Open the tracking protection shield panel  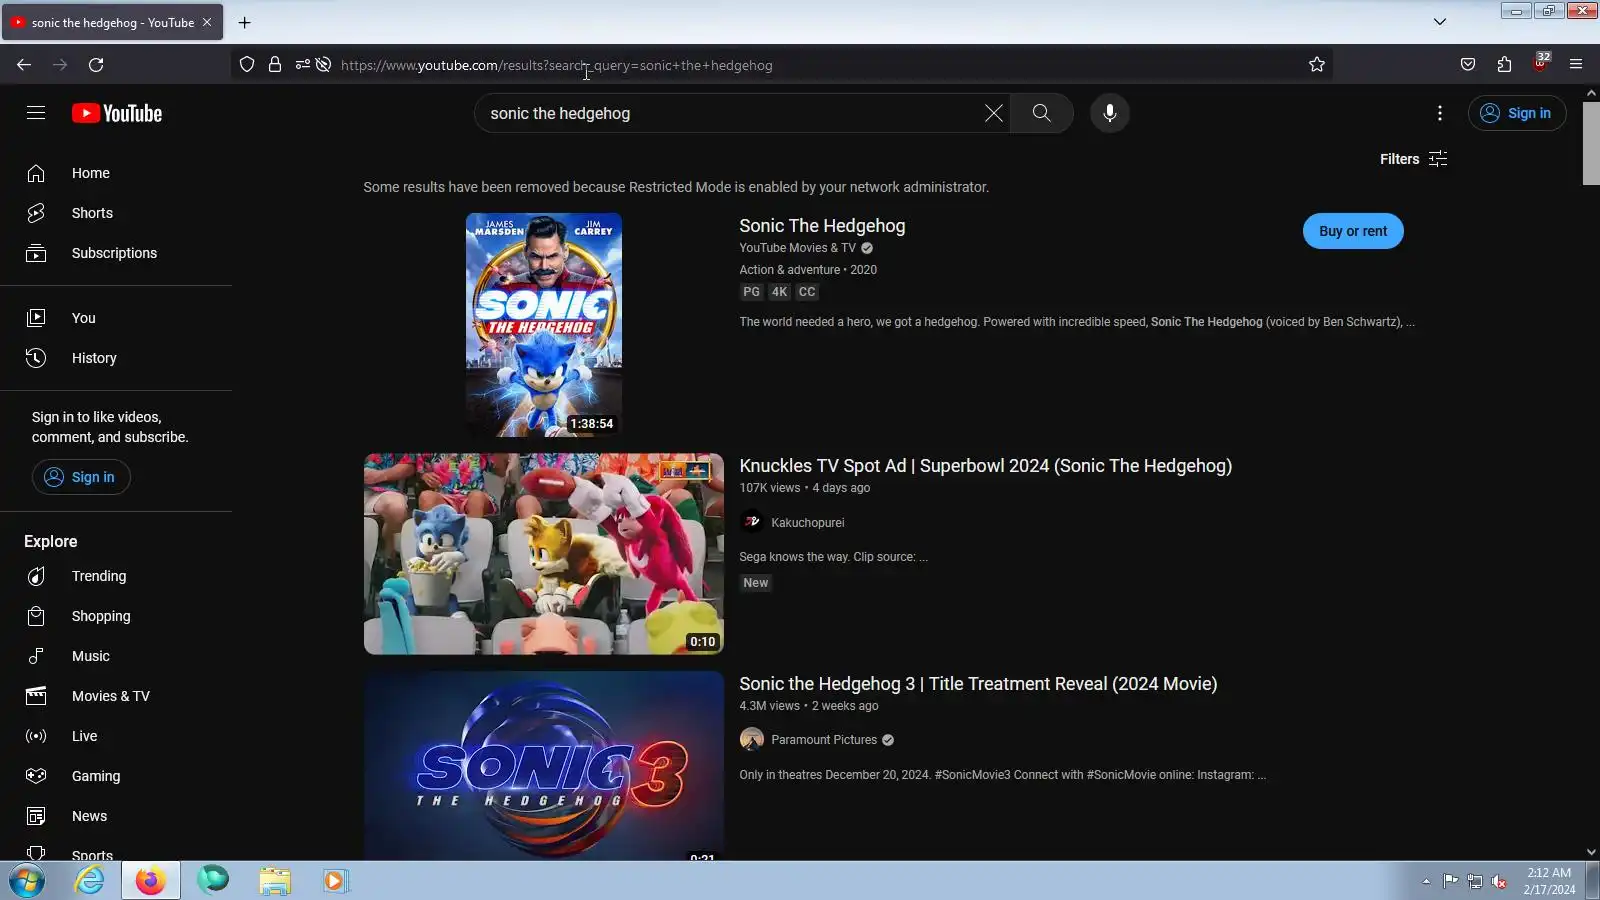click(247, 65)
